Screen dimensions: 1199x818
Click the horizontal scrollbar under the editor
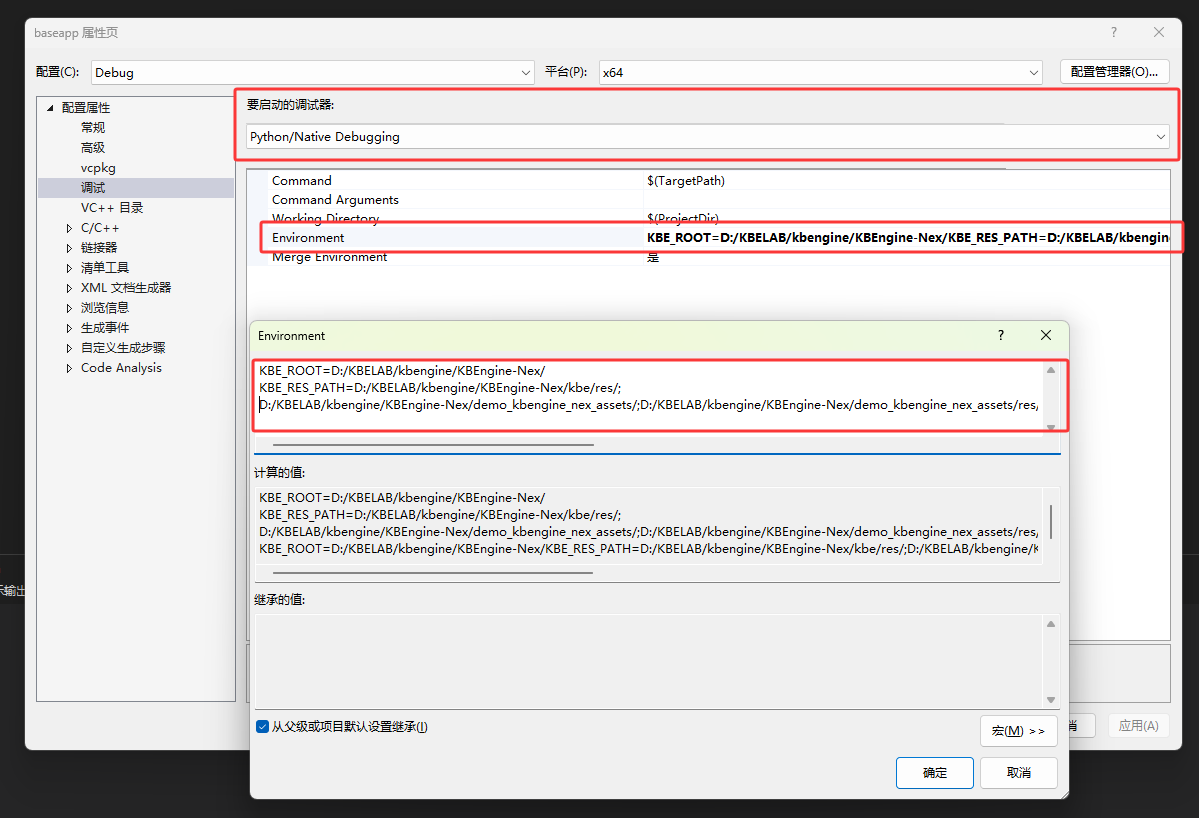[x=433, y=445]
